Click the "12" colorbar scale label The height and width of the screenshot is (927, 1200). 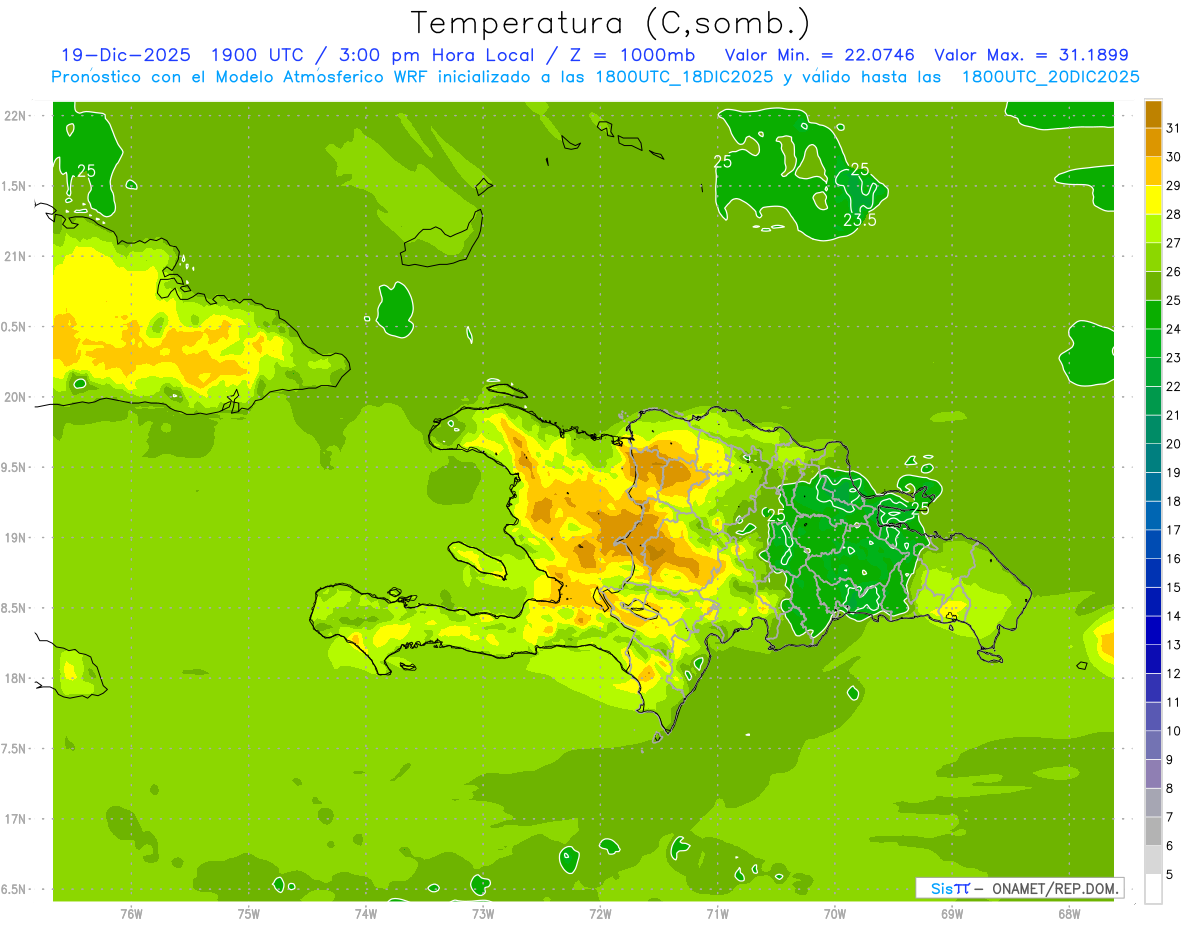(x=1174, y=674)
